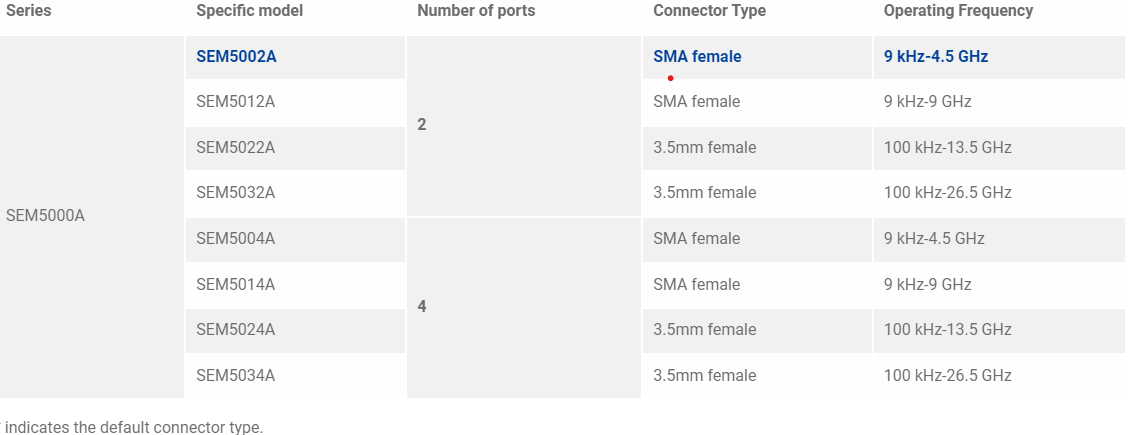This screenshot has height=435, width=1144.
Task: Click 3.5mm female connector for SEM5022A
Action: [x=704, y=147]
